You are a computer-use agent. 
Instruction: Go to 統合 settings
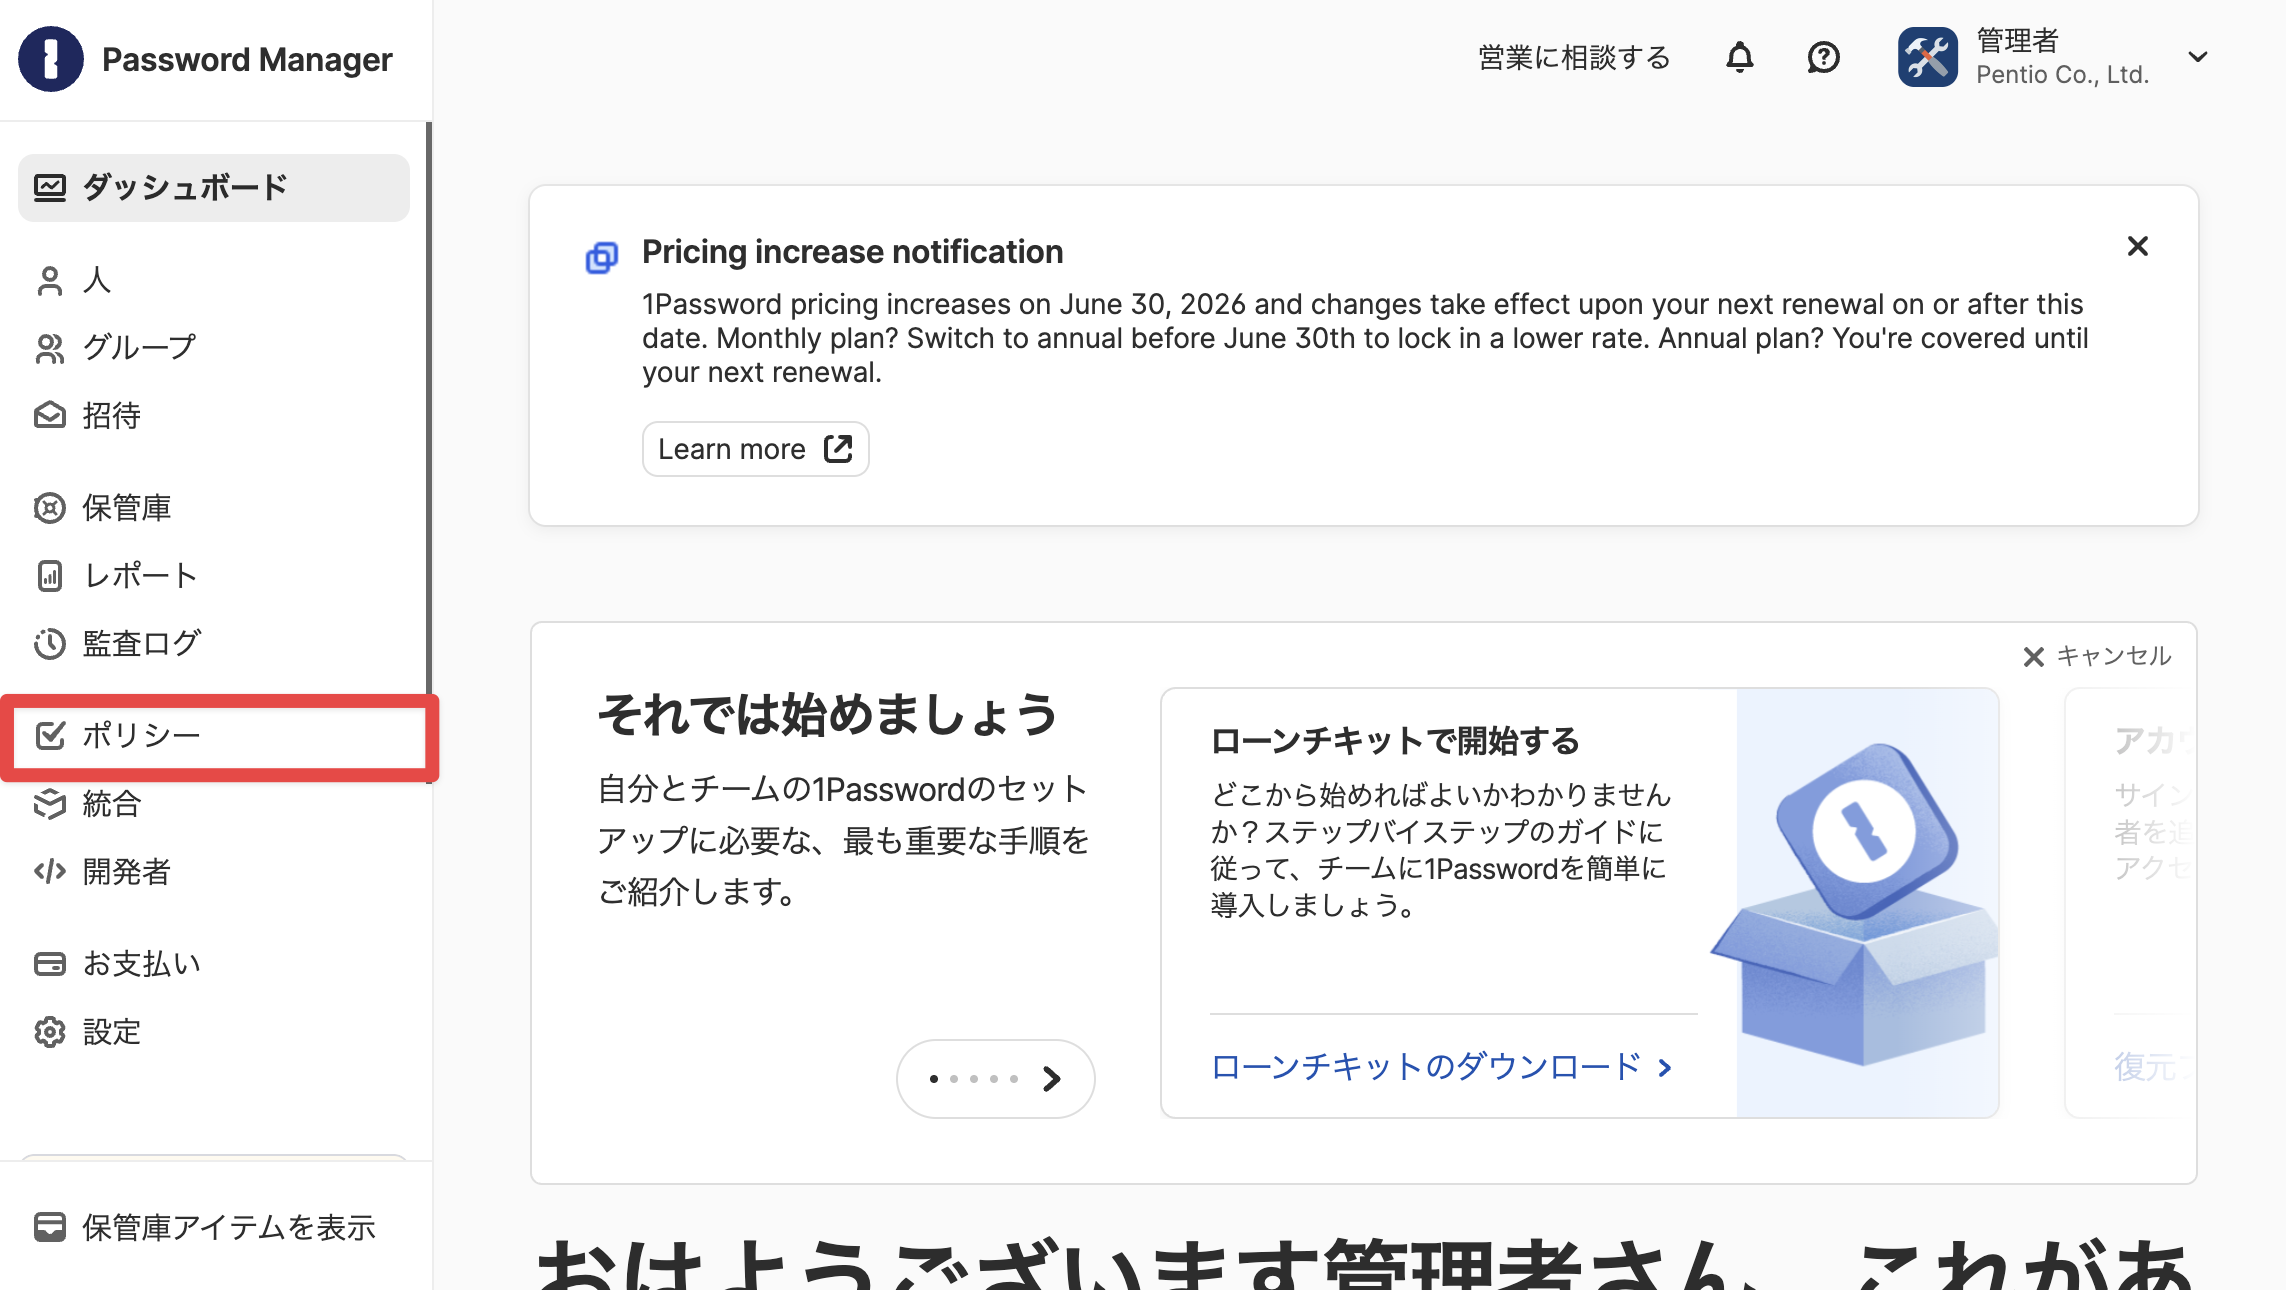pyautogui.click(x=214, y=803)
